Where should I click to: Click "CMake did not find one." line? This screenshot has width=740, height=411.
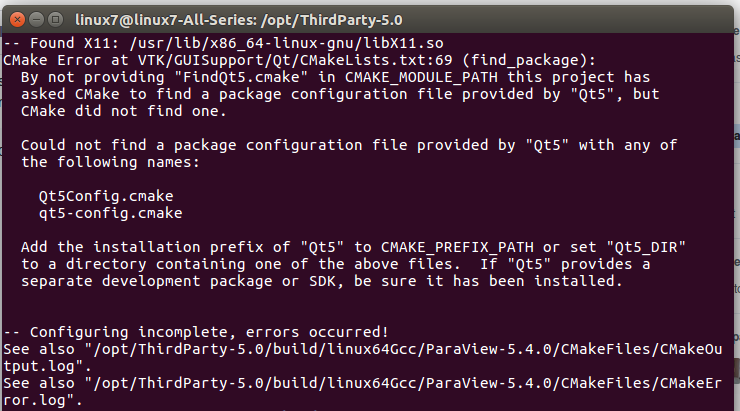[124, 111]
